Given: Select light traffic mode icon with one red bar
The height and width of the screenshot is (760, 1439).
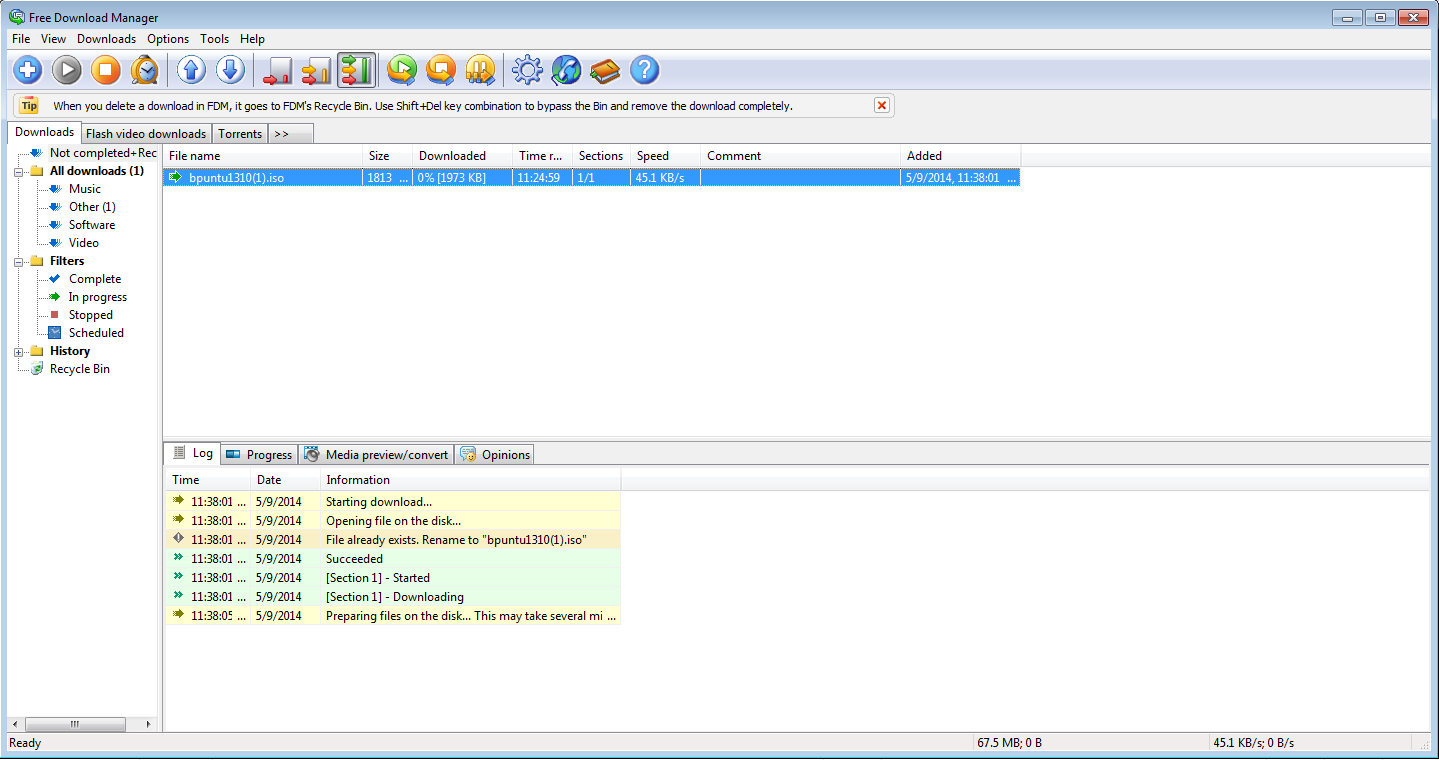Looking at the screenshot, I should point(277,70).
